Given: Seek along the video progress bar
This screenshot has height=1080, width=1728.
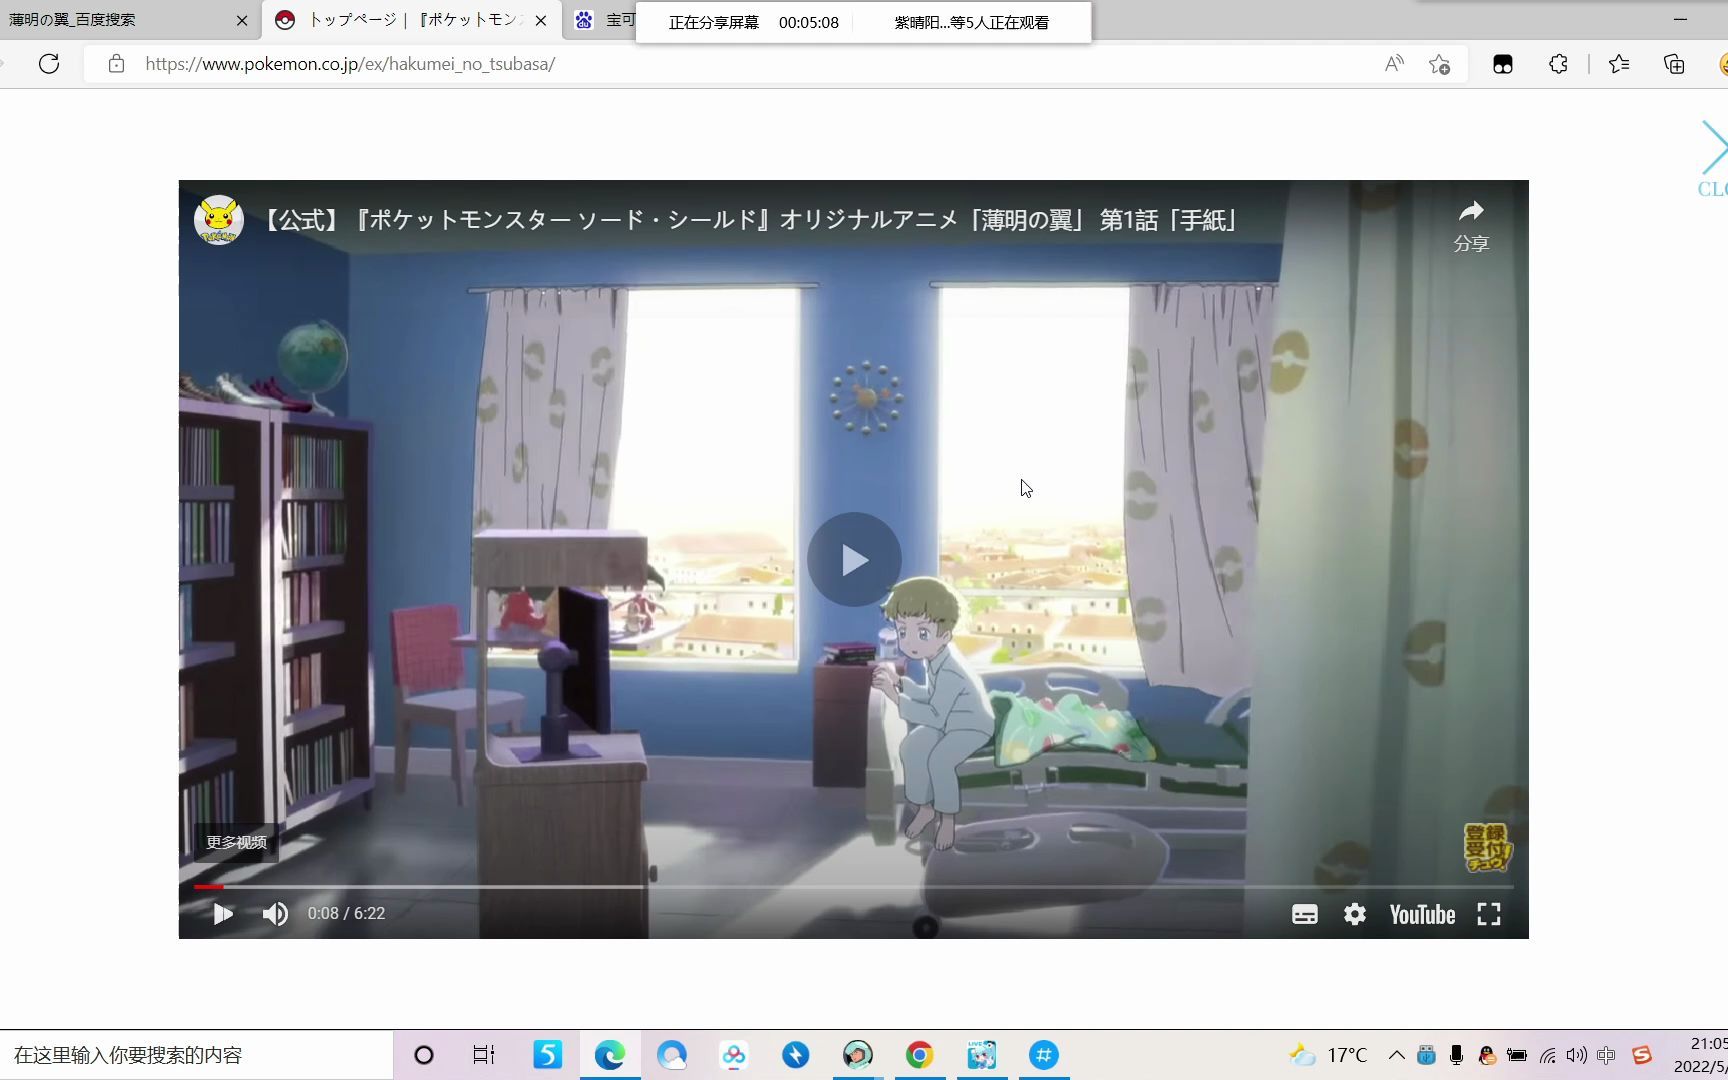Looking at the screenshot, I should coord(853,887).
